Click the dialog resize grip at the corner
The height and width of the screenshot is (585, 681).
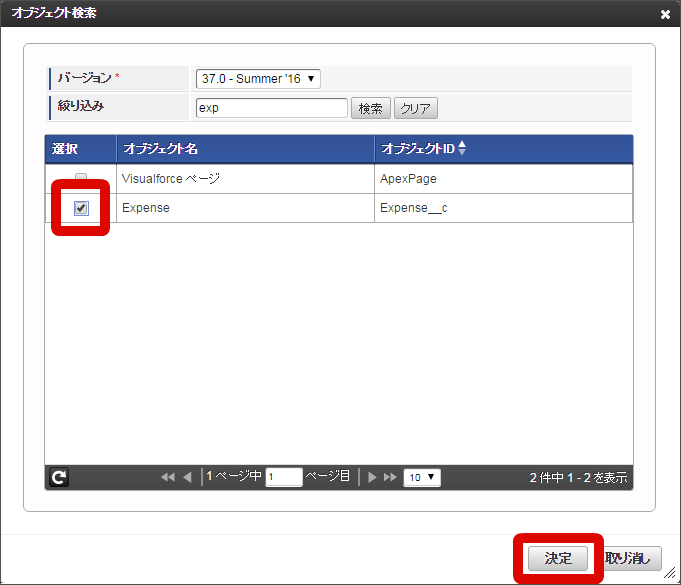point(669,573)
